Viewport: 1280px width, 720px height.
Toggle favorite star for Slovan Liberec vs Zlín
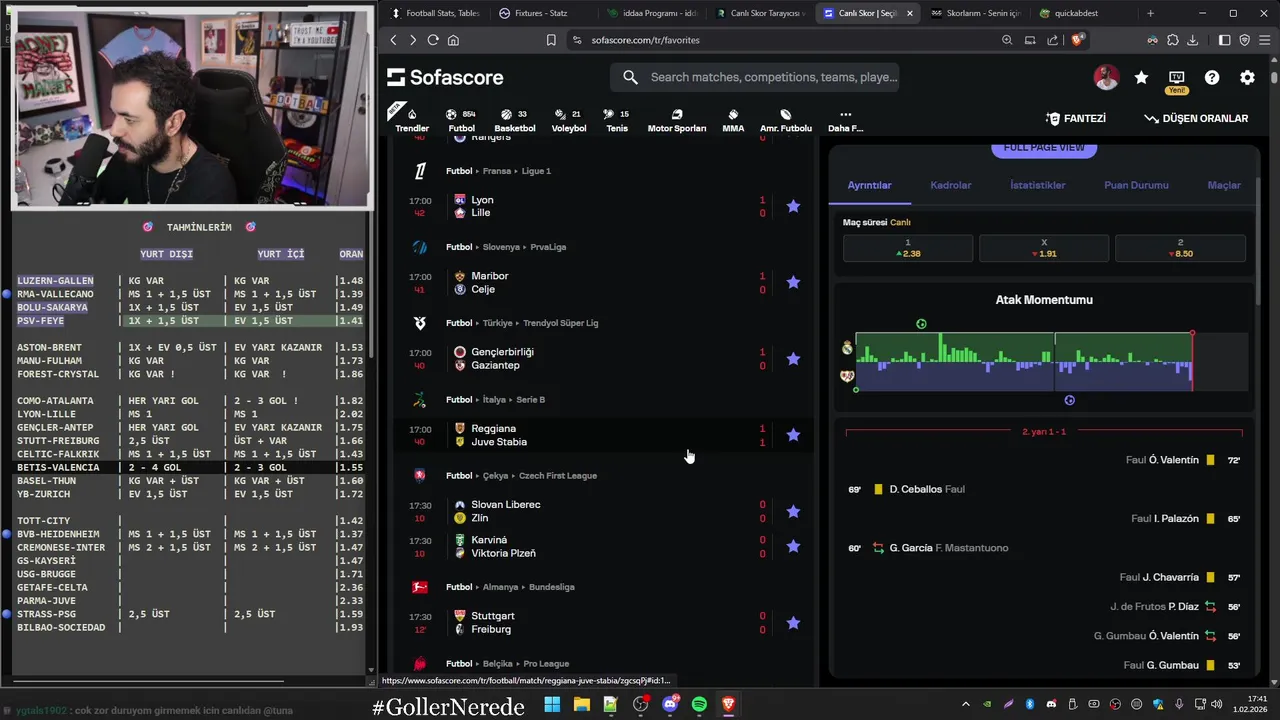(793, 511)
